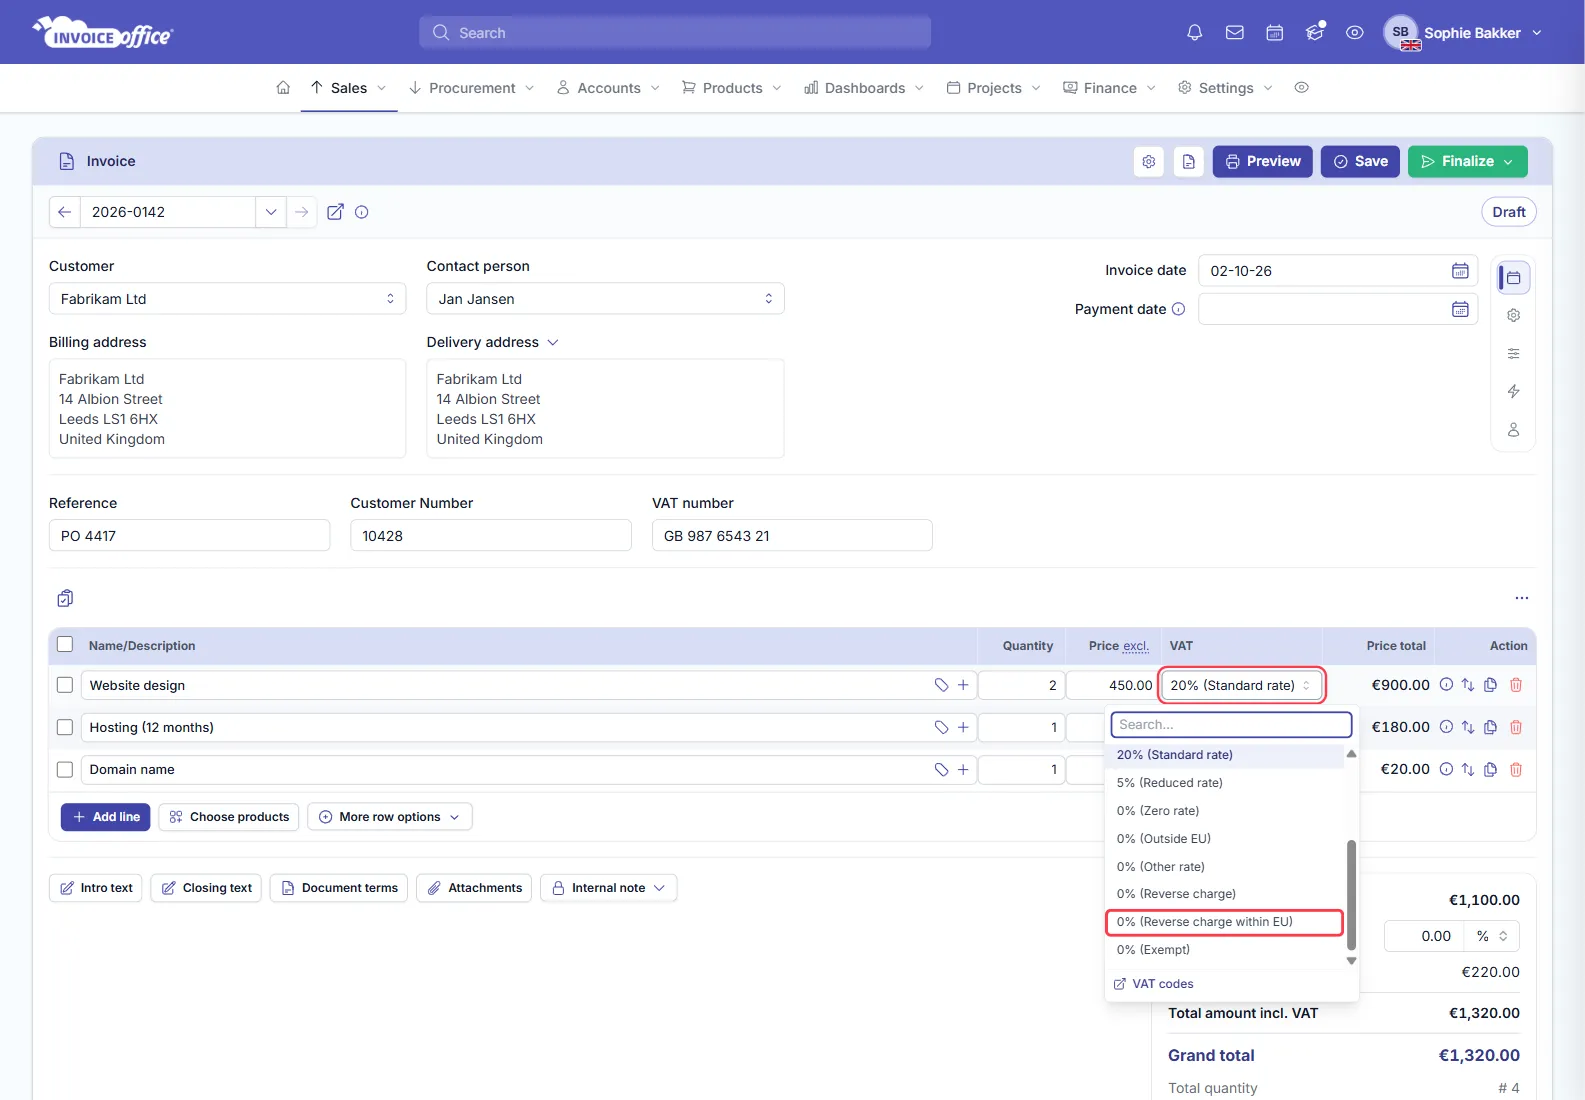
Task: Click the Preview button
Action: click(1262, 162)
